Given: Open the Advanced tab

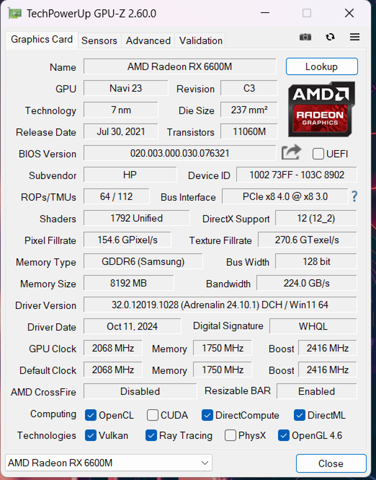Looking at the screenshot, I should pyautogui.click(x=148, y=41).
